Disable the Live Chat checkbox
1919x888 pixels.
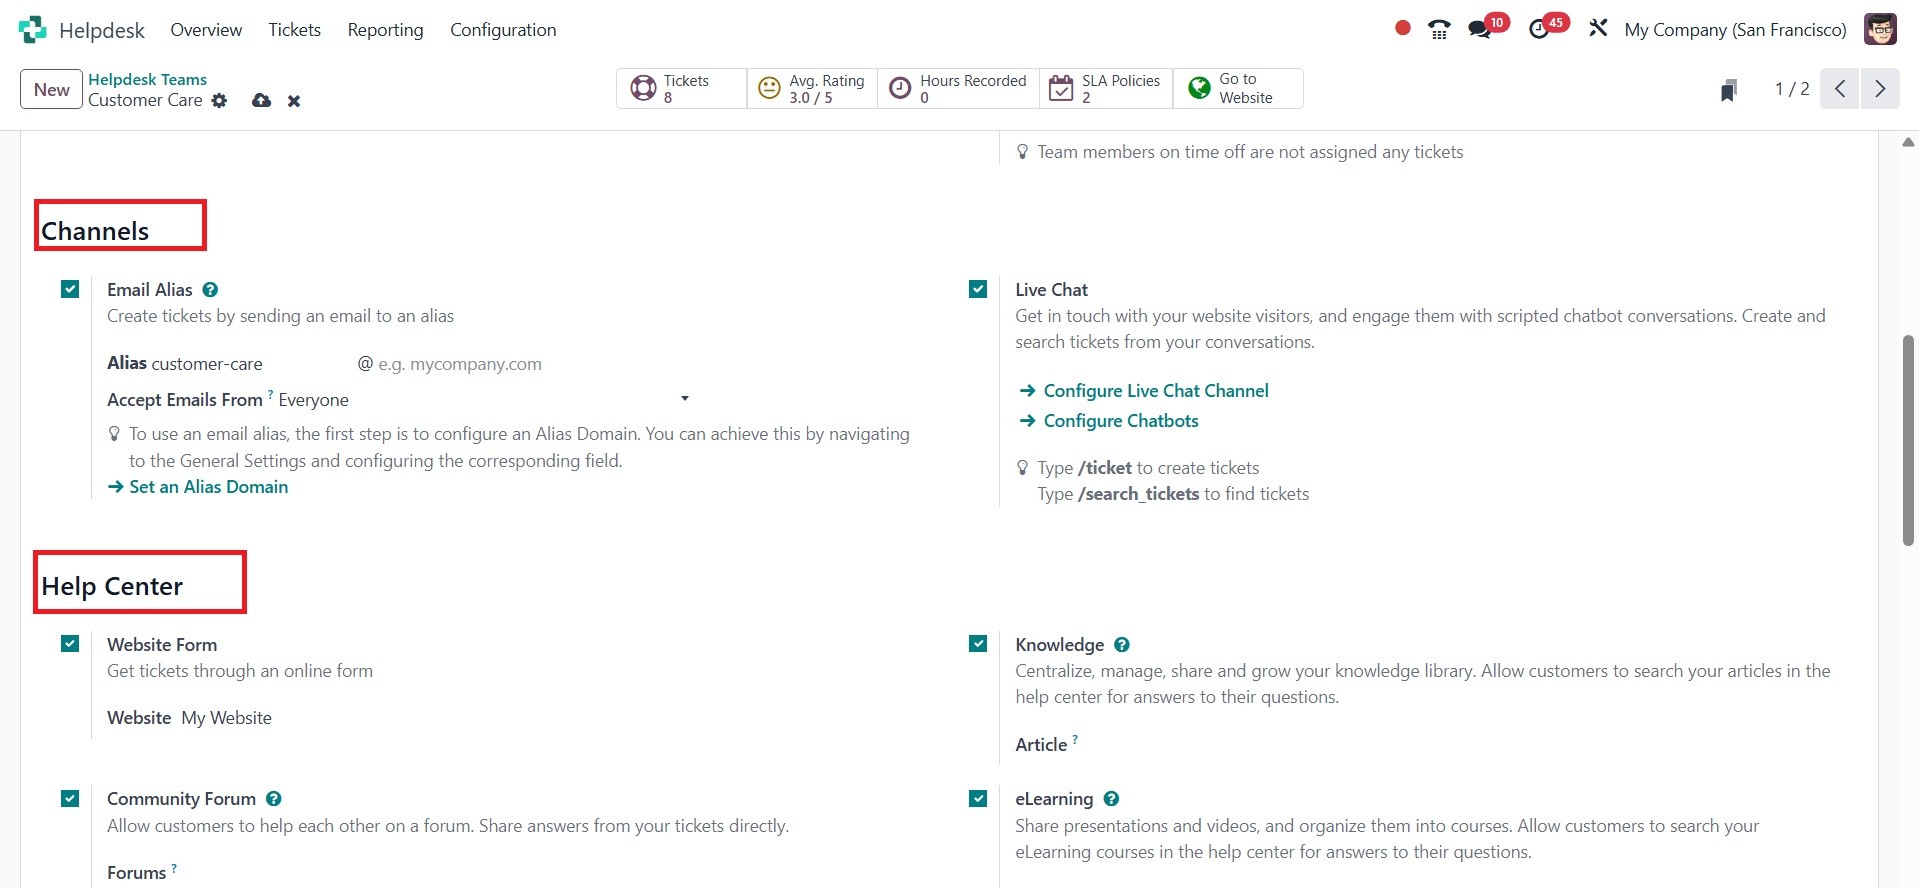click(x=978, y=289)
